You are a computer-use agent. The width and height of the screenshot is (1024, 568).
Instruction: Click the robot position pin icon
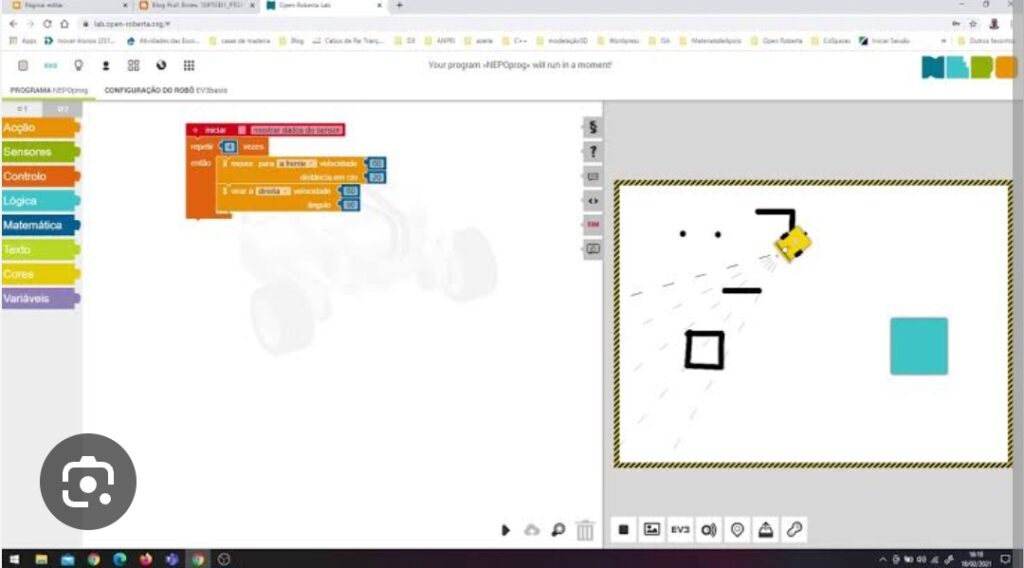738,529
